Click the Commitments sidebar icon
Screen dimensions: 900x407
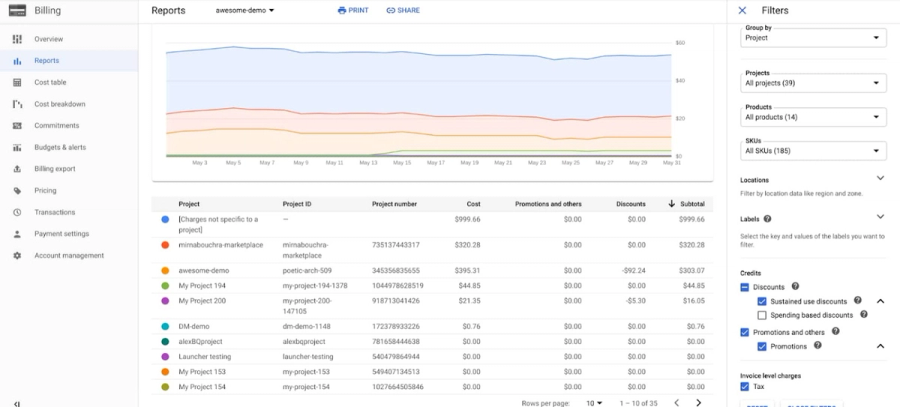(x=17, y=126)
